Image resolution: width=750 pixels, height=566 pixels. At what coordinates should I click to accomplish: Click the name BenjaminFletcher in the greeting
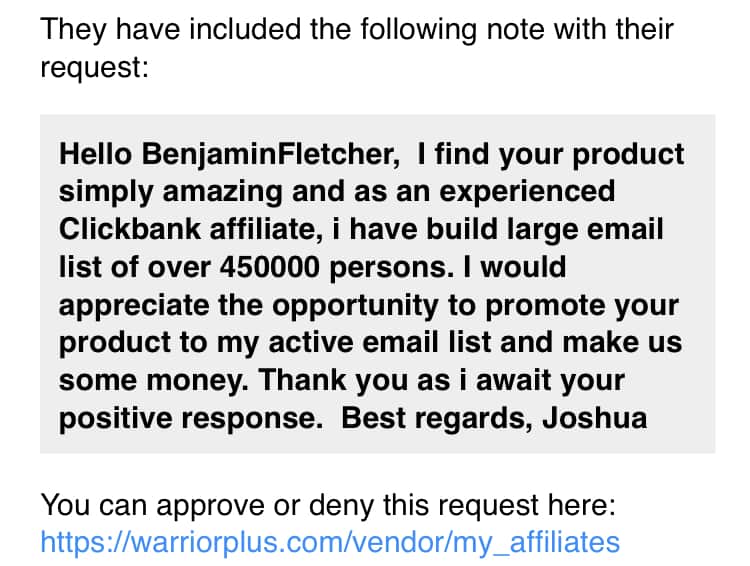tap(270, 155)
